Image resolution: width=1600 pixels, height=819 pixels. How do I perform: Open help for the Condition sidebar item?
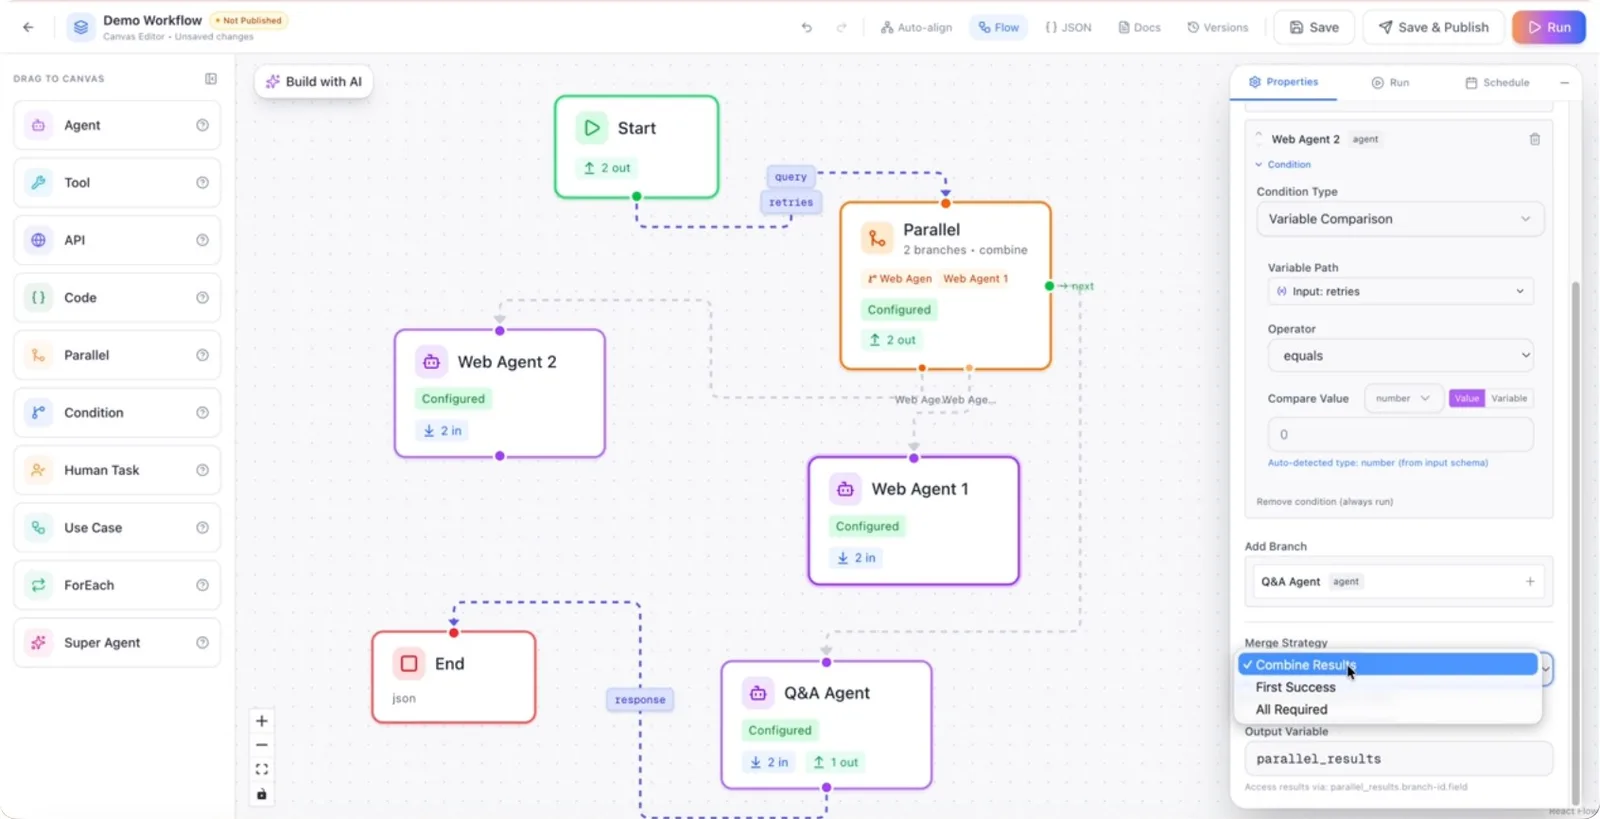pos(202,412)
